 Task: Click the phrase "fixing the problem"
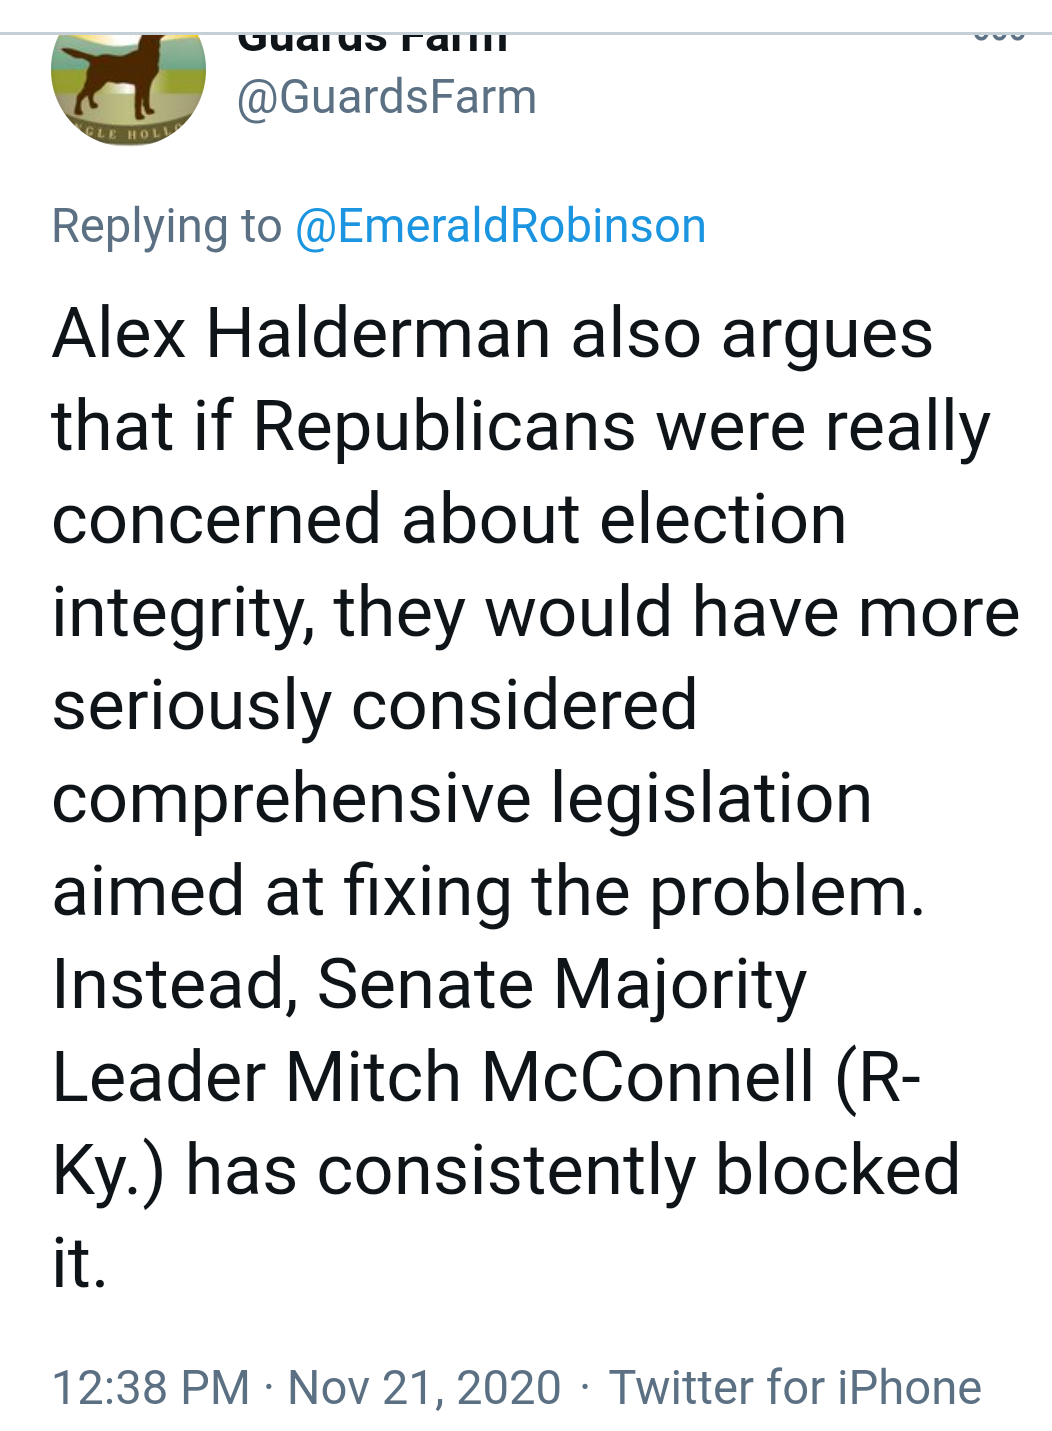634,891
